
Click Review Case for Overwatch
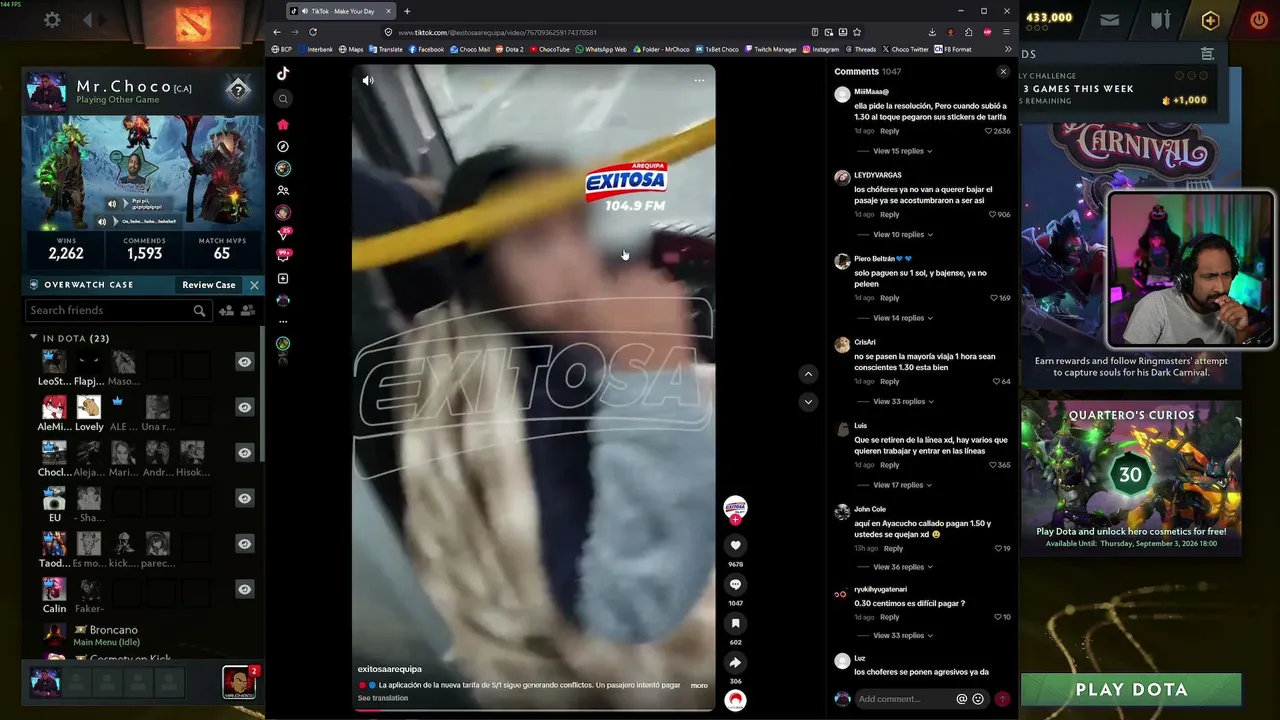coord(209,285)
